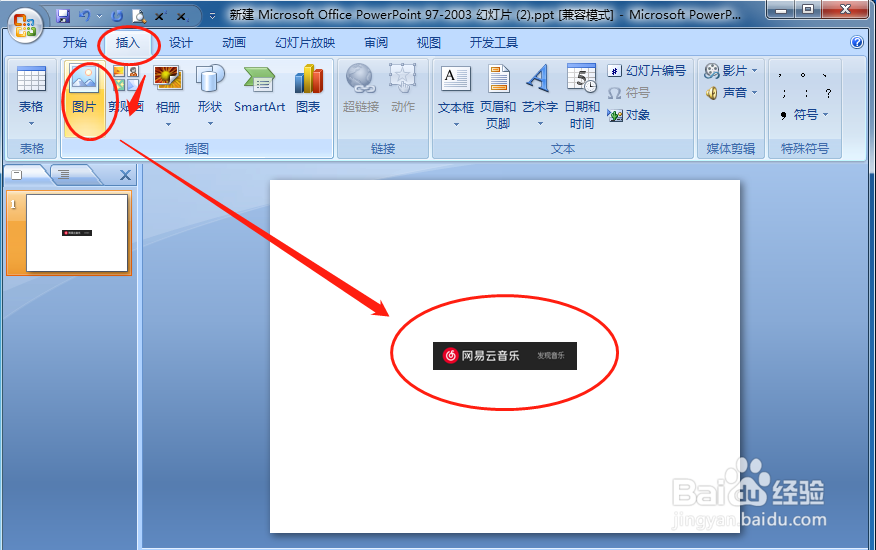Expand the 艺术字 dropdown arrow
This screenshot has height=550, width=876.
pos(540,124)
